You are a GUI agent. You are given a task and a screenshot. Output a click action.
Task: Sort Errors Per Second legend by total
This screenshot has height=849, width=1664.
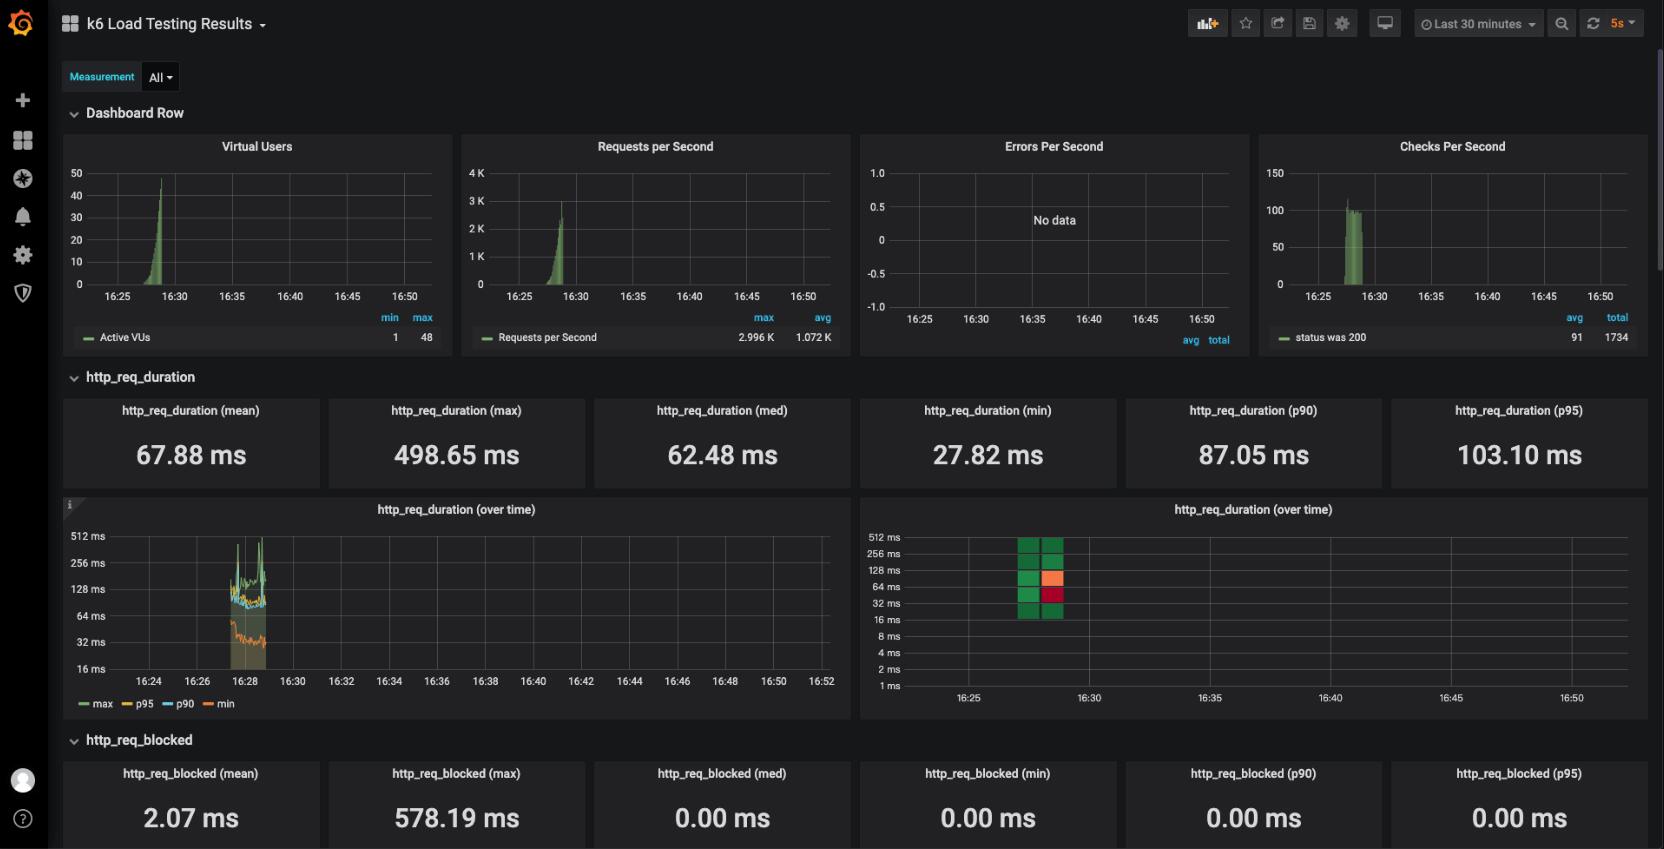click(1219, 341)
